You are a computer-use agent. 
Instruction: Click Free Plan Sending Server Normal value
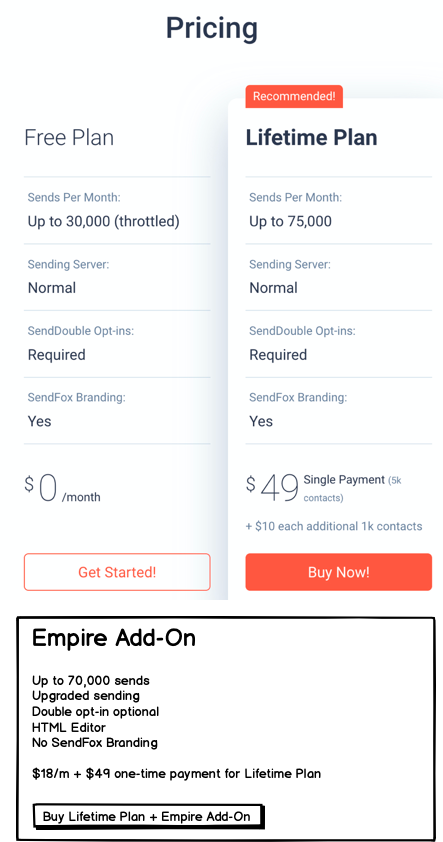click(x=52, y=288)
